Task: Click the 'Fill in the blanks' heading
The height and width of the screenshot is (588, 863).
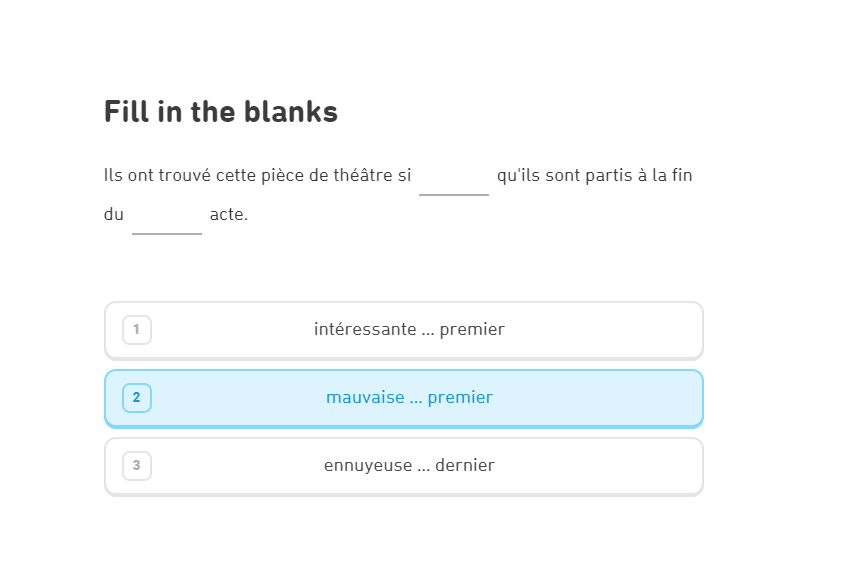Action: click(221, 112)
